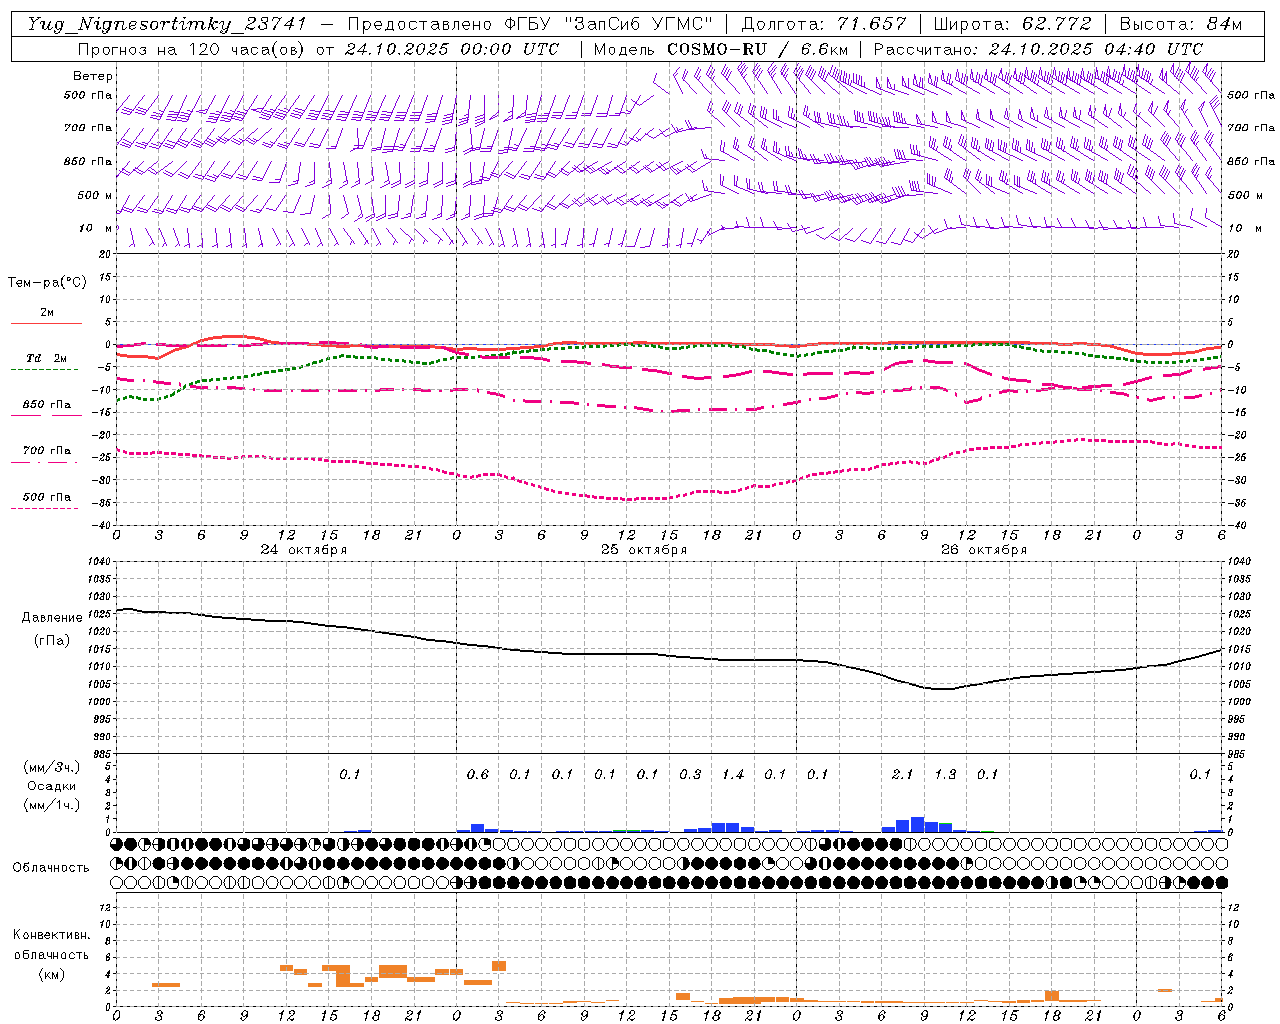Click the 'Осадки' precipitation label
The image size is (1280, 1024).
(x=52, y=786)
